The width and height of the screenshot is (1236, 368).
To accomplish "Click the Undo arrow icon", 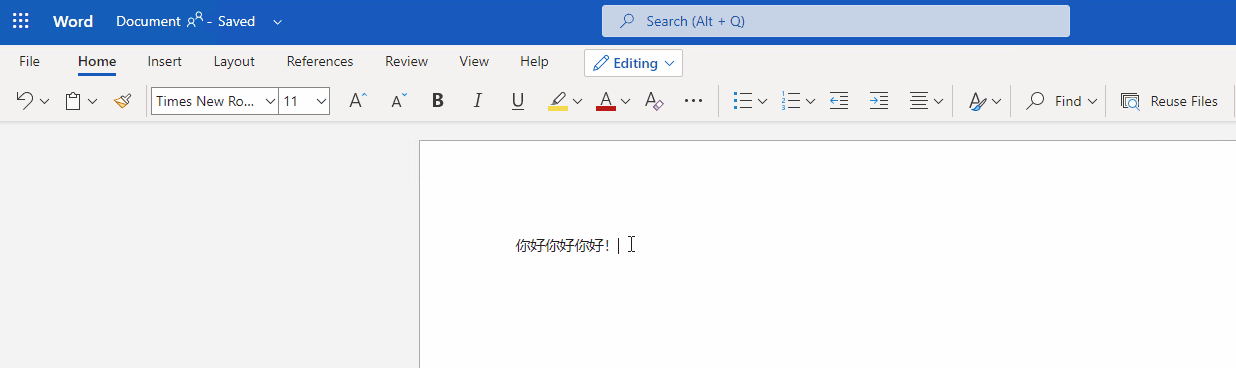I will 25,101.
